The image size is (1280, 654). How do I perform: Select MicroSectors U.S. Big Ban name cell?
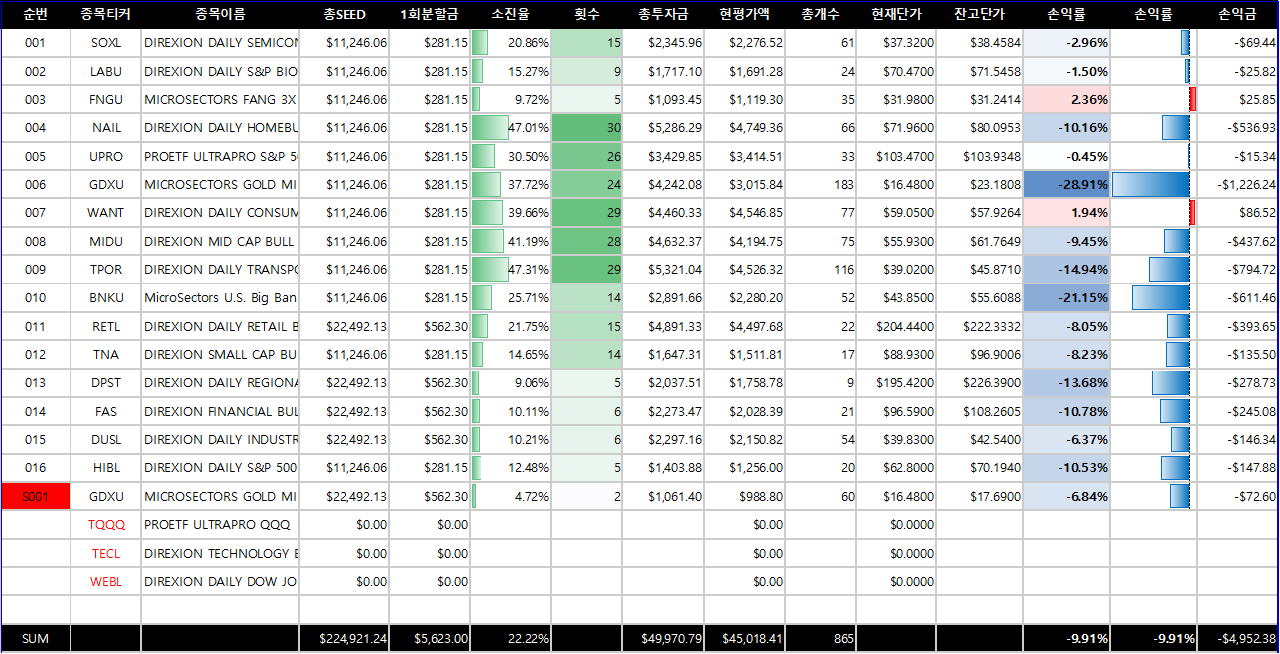[x=220, y=298]
